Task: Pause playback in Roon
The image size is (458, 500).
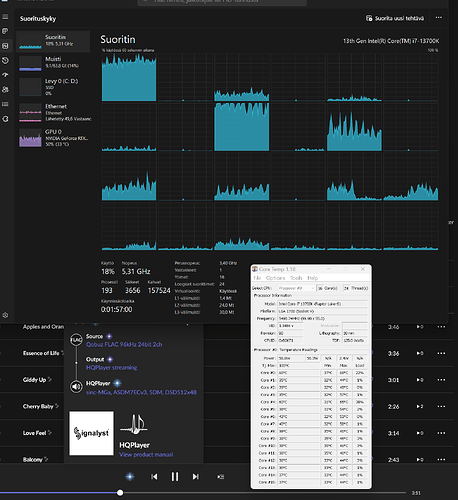Action: pyautogui.click(x=175, y=477)
